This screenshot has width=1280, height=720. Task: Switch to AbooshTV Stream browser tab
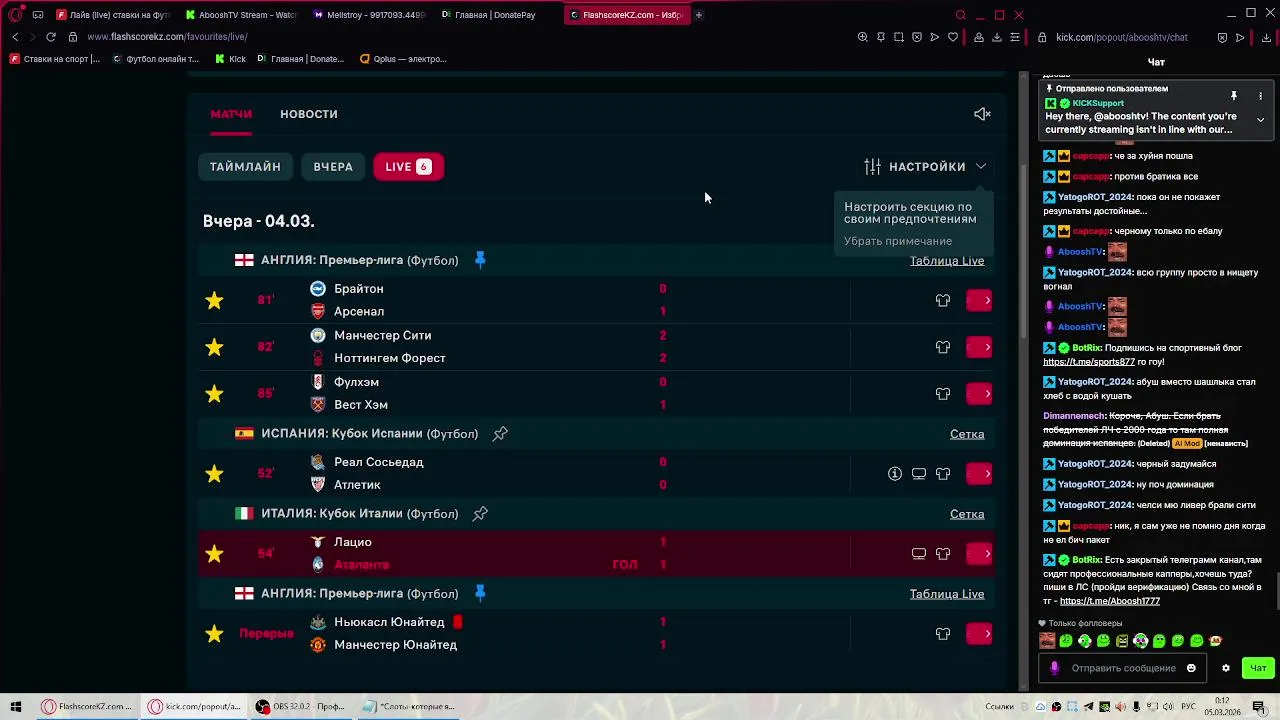pyautogui.click(x=241, y=15)
